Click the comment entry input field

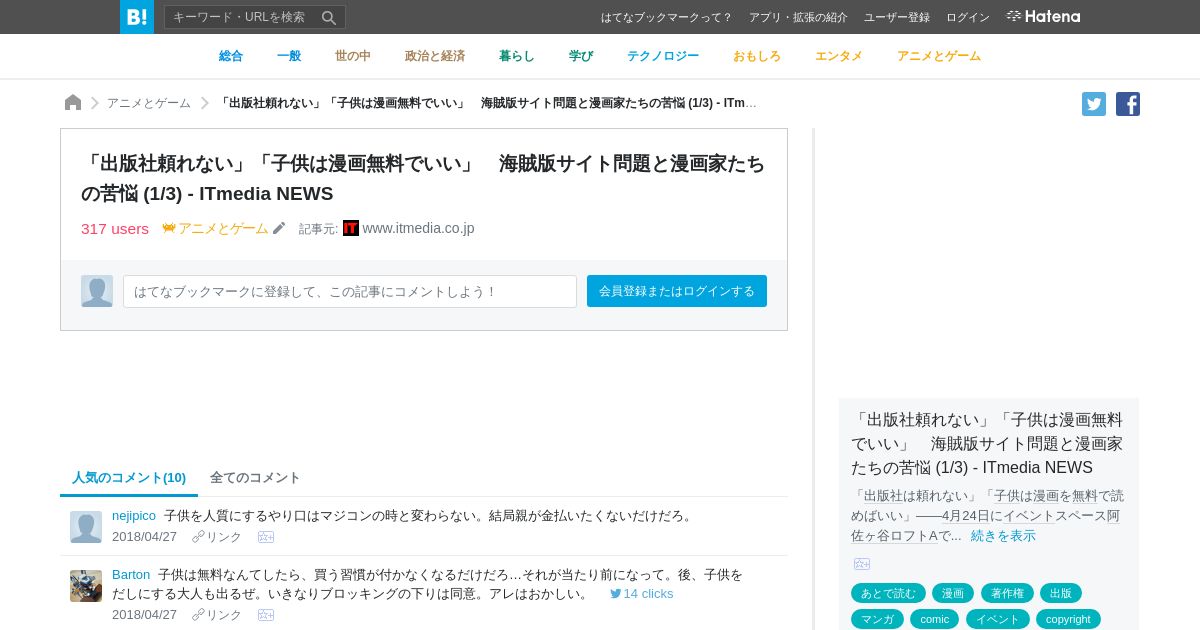[350, 291]
